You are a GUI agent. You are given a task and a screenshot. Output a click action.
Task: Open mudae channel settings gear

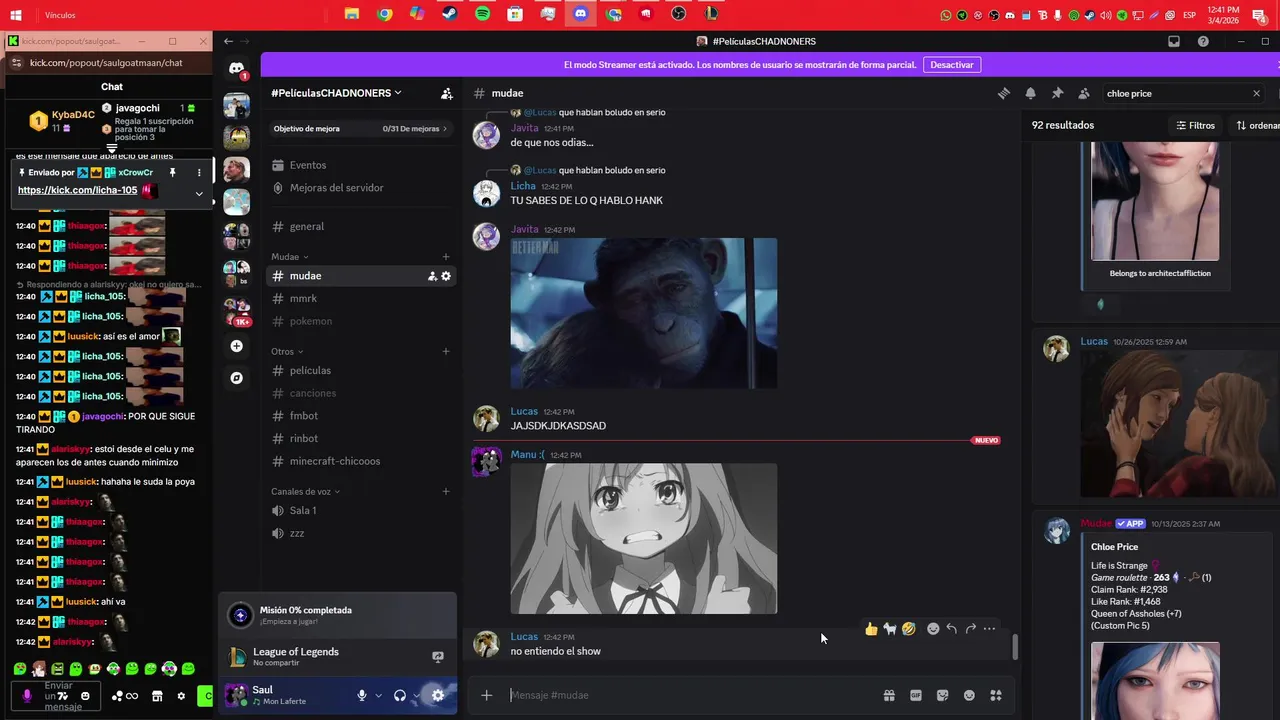tap(446, 276)
